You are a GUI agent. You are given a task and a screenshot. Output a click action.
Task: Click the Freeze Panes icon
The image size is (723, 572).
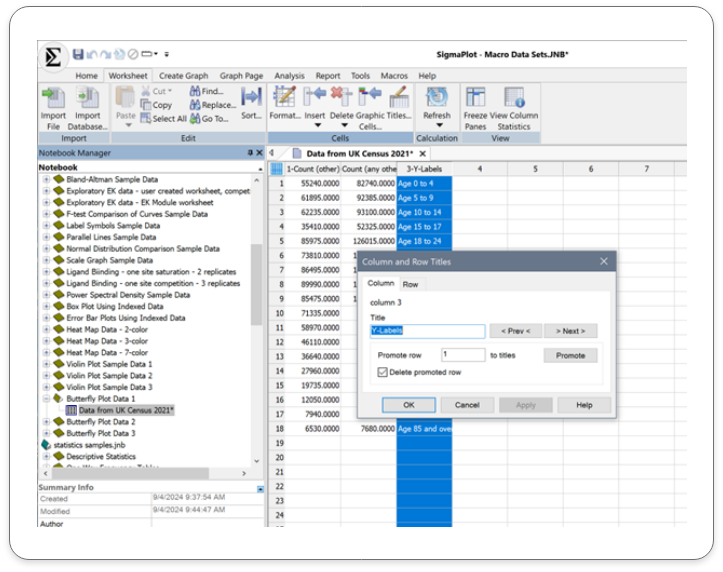(475, 98)
